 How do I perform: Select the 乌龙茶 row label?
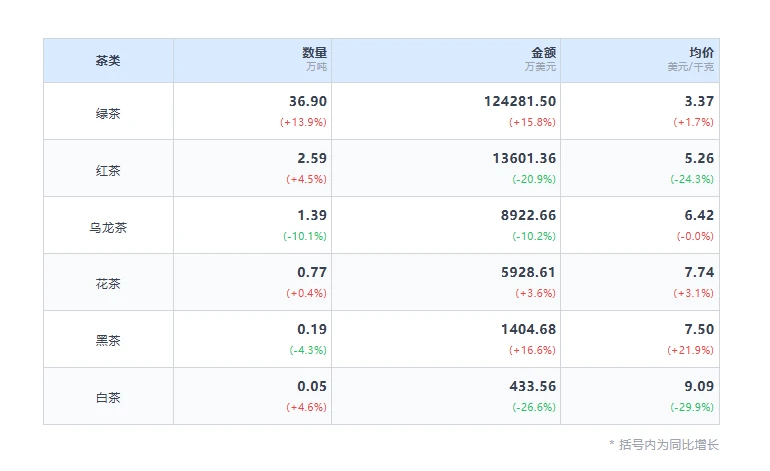(x=108, y=227)
